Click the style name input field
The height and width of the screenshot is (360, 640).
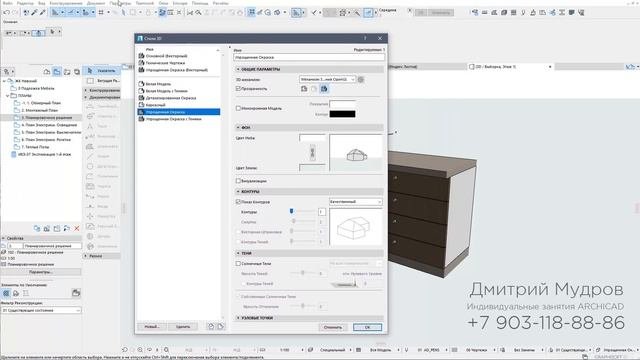pyautogui.click(x=309, y=58)
